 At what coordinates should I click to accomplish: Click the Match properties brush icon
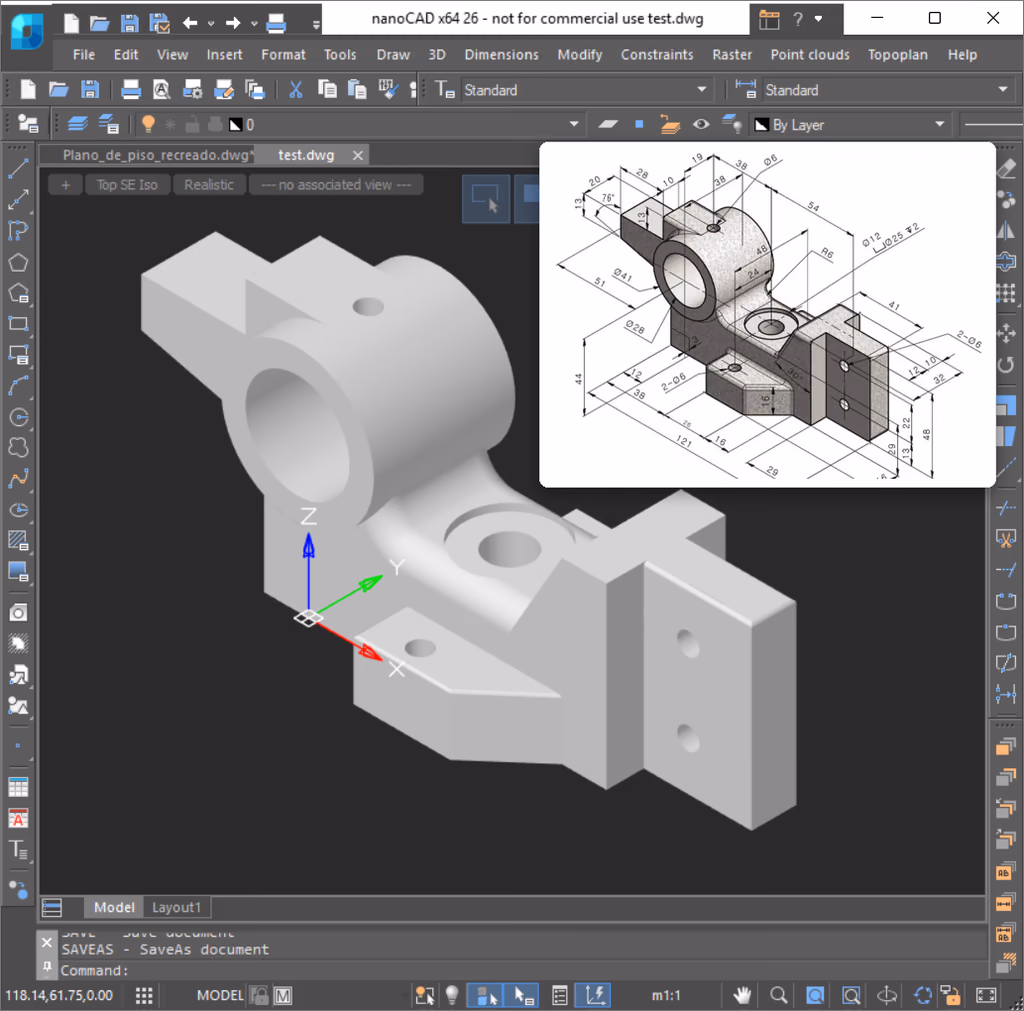388,89
